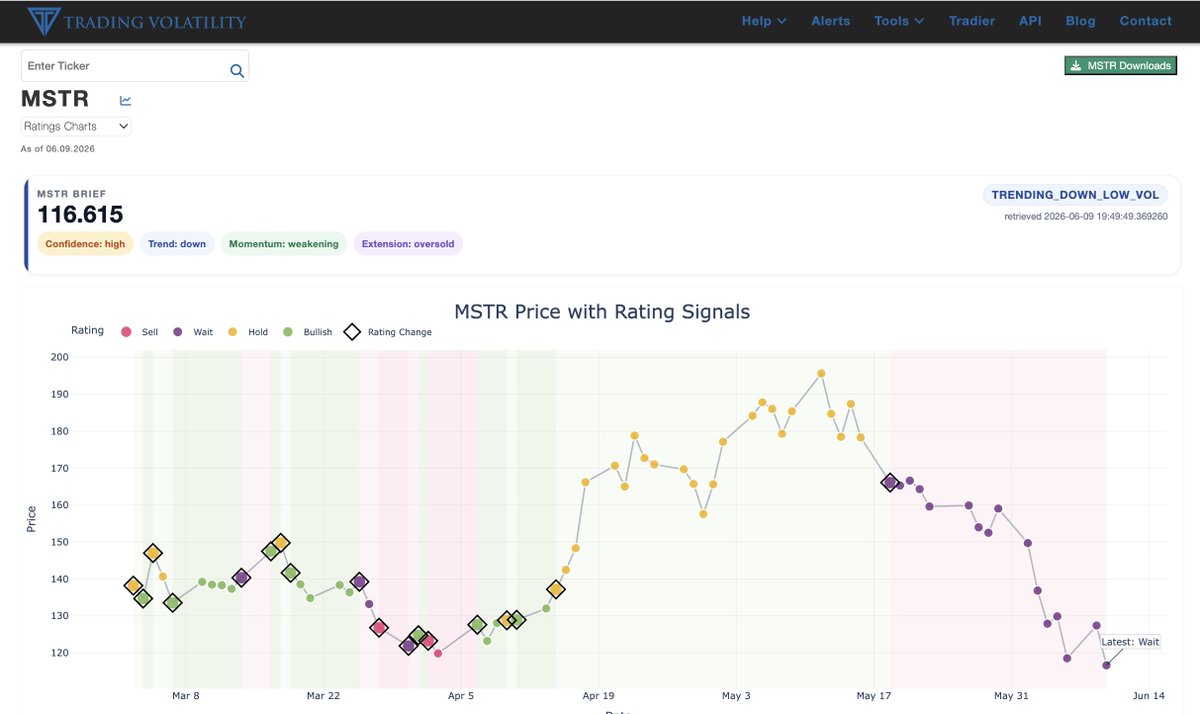Click the Trading Volatility logo
Image resolution: width=1200 pixels, height=714 pixels.
point(137,21)
